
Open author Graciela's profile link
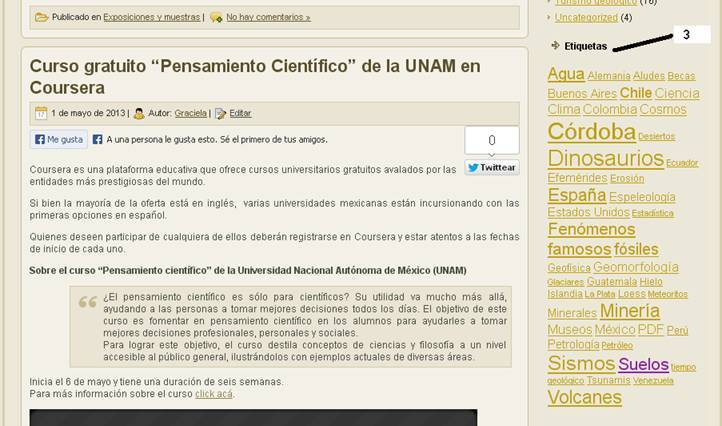(x=191, y=114)
